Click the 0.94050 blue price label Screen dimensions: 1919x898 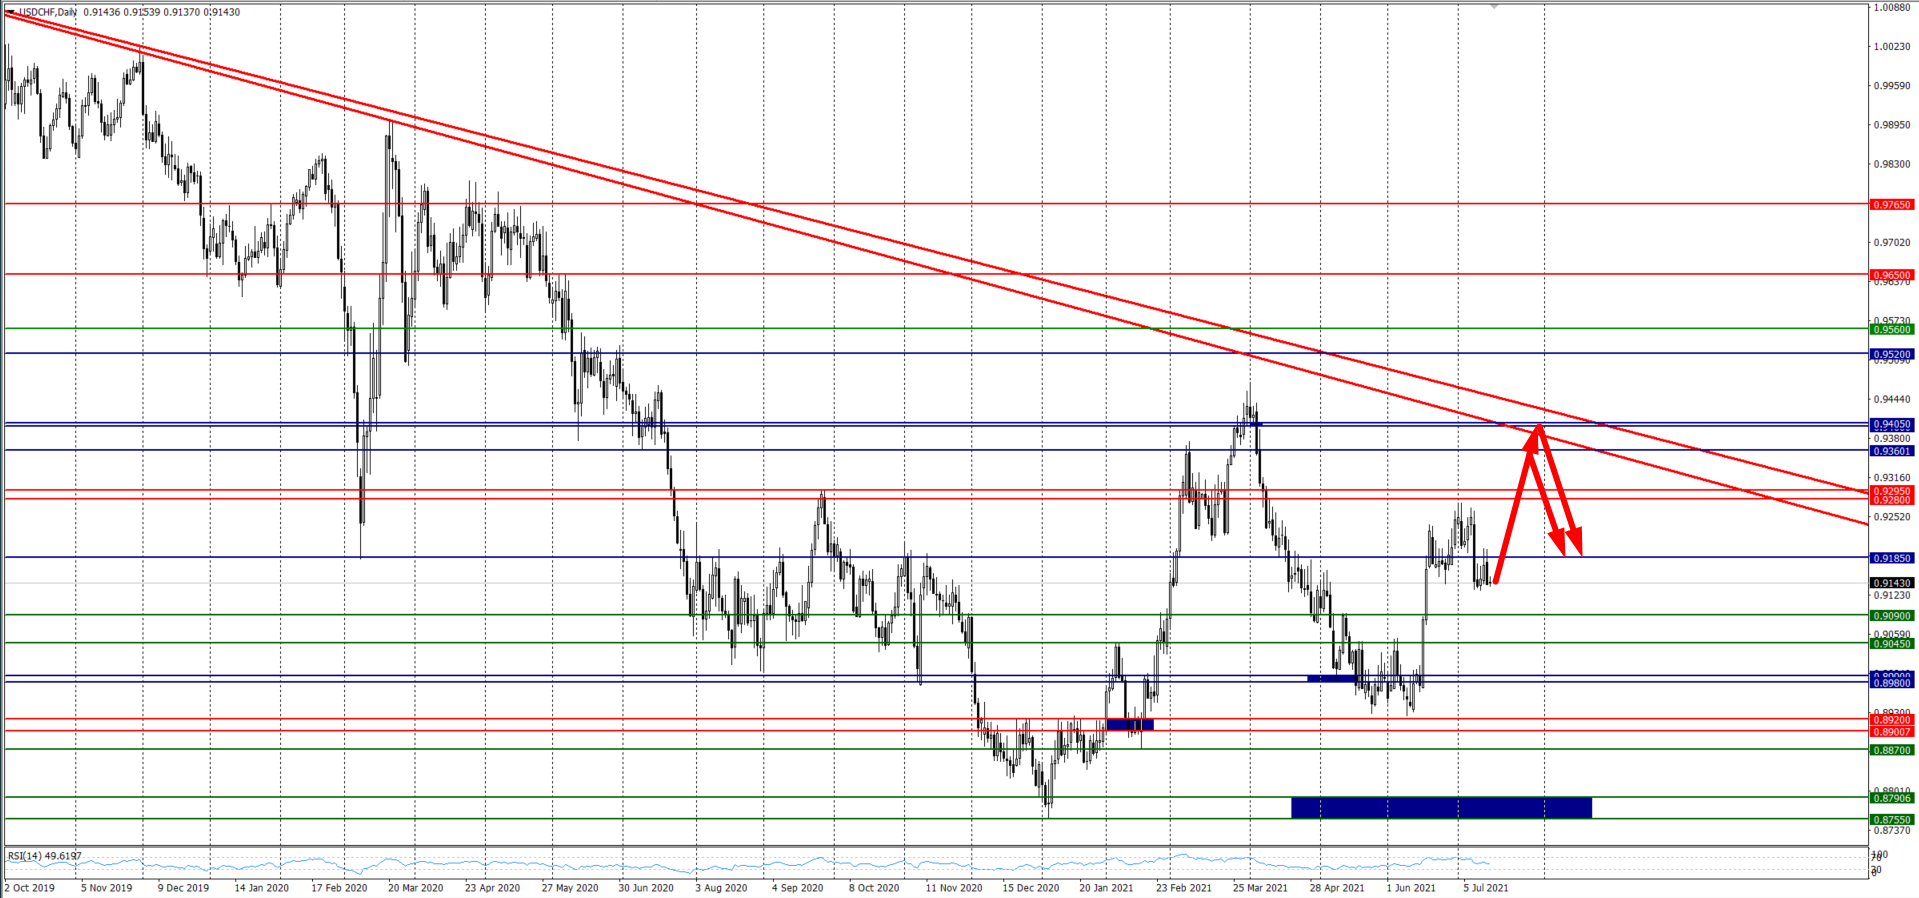tap(1891, 424)
